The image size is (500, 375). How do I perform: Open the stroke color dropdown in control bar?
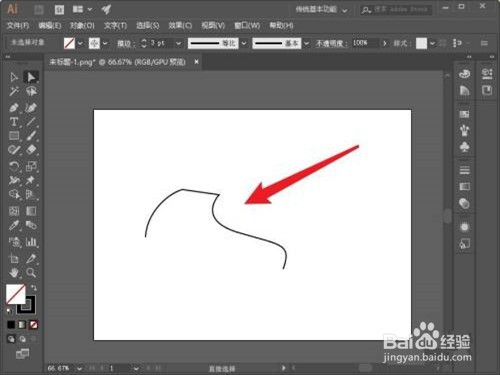point(105,43)
